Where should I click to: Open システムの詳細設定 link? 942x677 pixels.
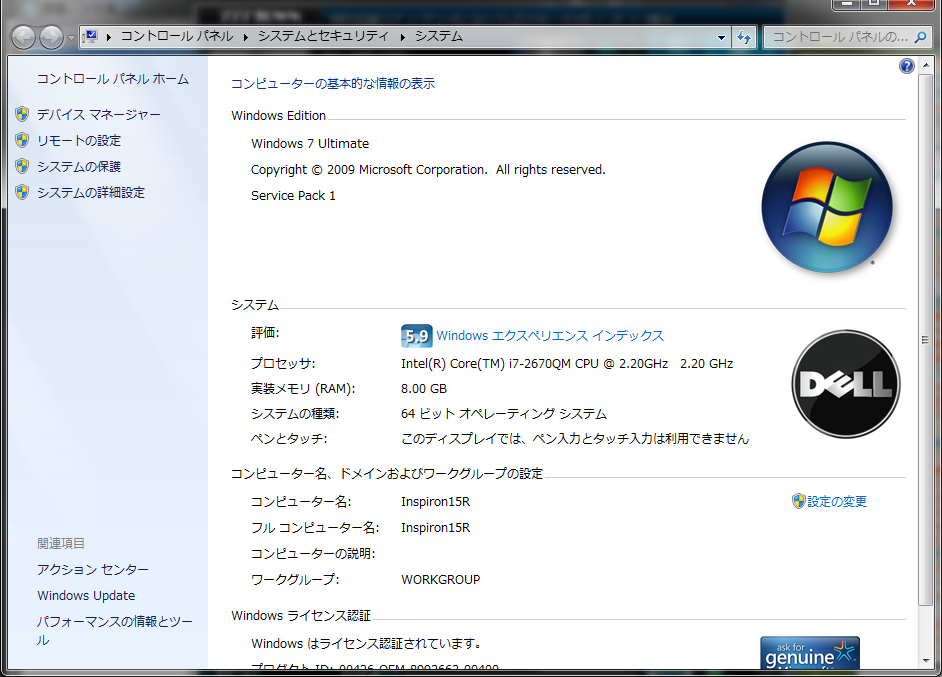click(x=91, y=192)
